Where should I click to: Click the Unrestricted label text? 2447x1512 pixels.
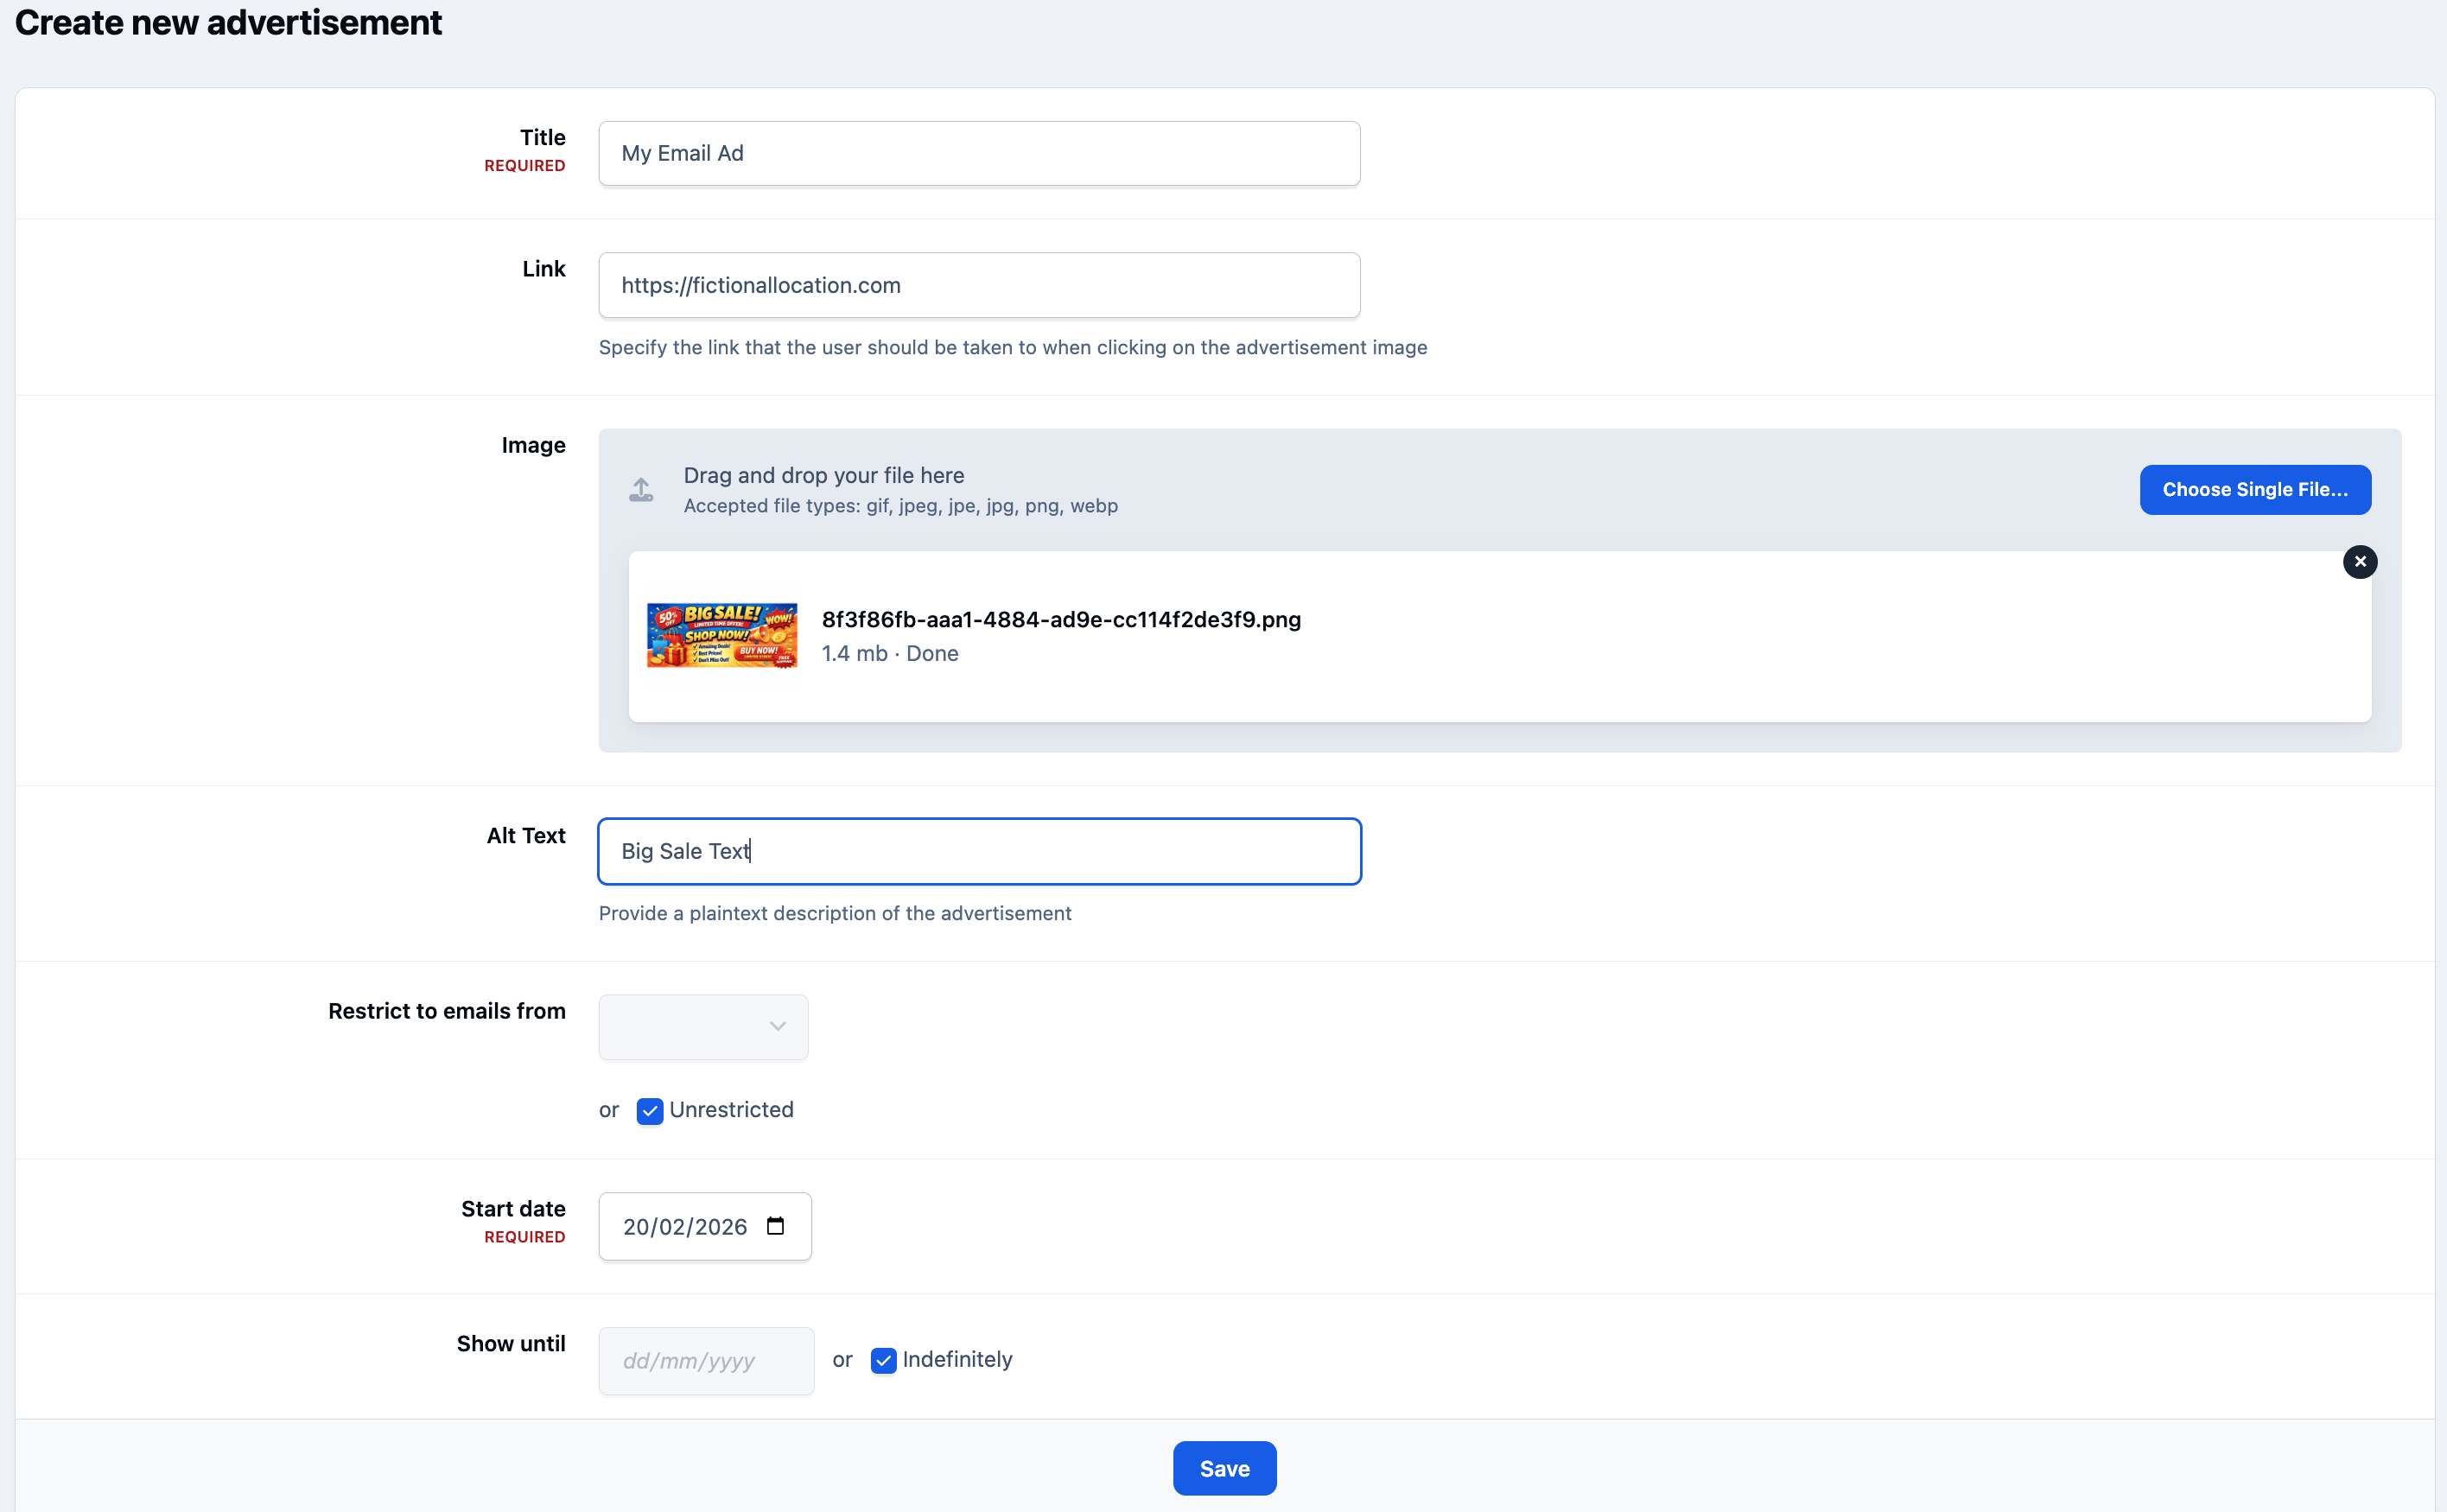(x=731, y=1110)
